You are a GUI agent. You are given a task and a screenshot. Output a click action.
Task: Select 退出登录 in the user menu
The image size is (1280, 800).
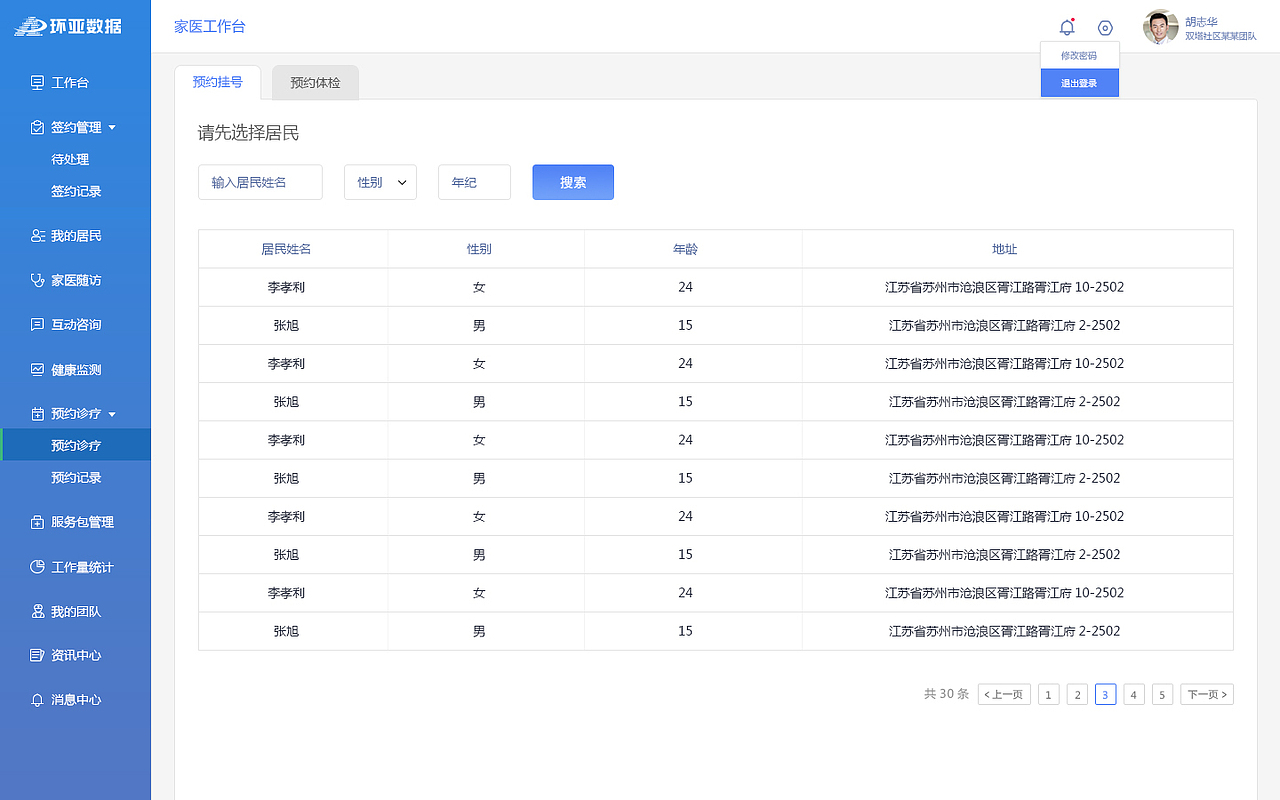[1079, 83]
